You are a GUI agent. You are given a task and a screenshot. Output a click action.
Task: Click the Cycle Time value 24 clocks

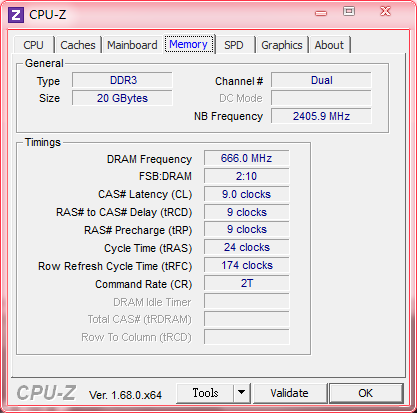(247, 247)
